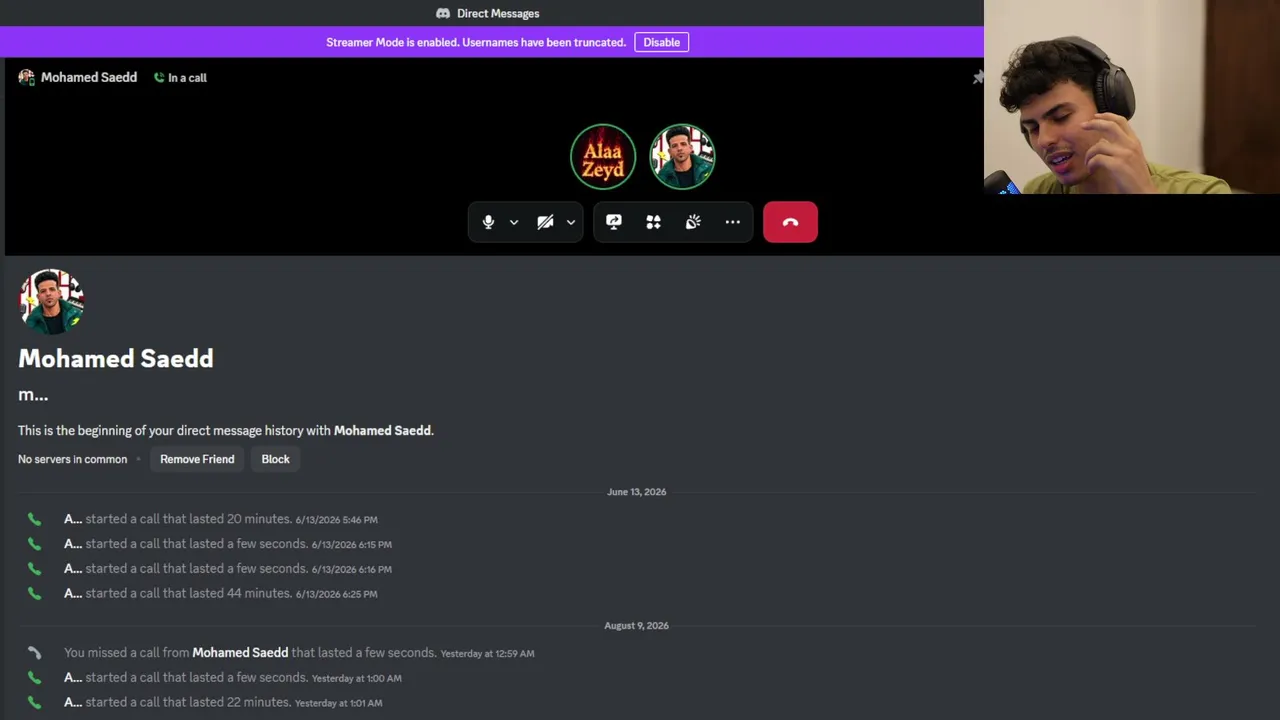Image resolution: width=1280 pixels, height=720 pixels.
Task: Click timestamp 6/13/2026 6:15 PM
Action: coord(352,545)
